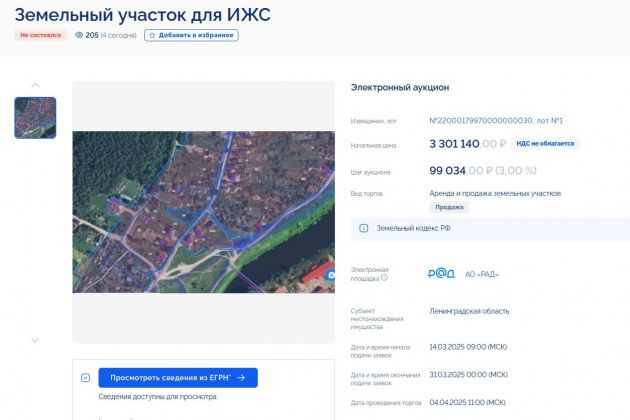The height and width of the screenshot is (420, 630).
Task: Click the shield icon left of ЕГРН button
Action: [x=85, y=378]
